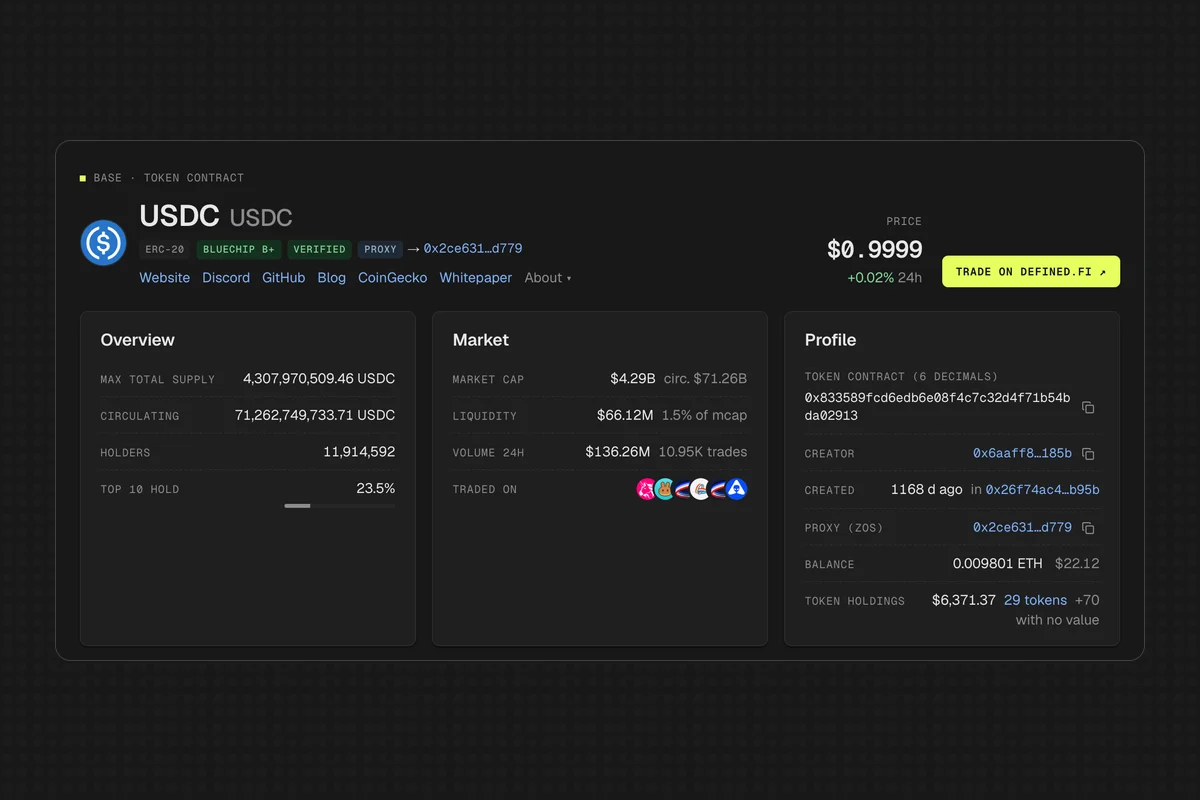This screenshot has width=1200, height=800.
Task: Click the $66.12M liquidity value
Action: point(625,416)
